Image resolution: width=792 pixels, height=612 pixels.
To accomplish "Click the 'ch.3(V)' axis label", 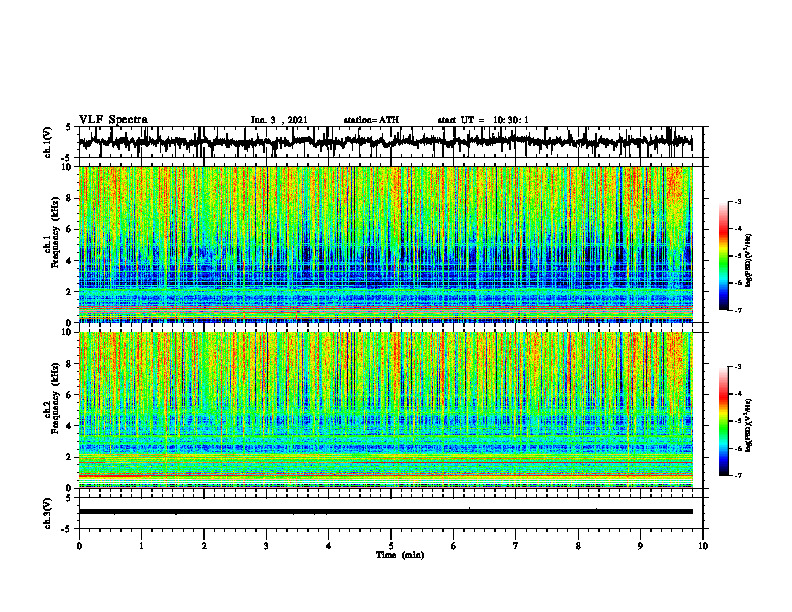I will pyautogui.click(x=48, y=513).
